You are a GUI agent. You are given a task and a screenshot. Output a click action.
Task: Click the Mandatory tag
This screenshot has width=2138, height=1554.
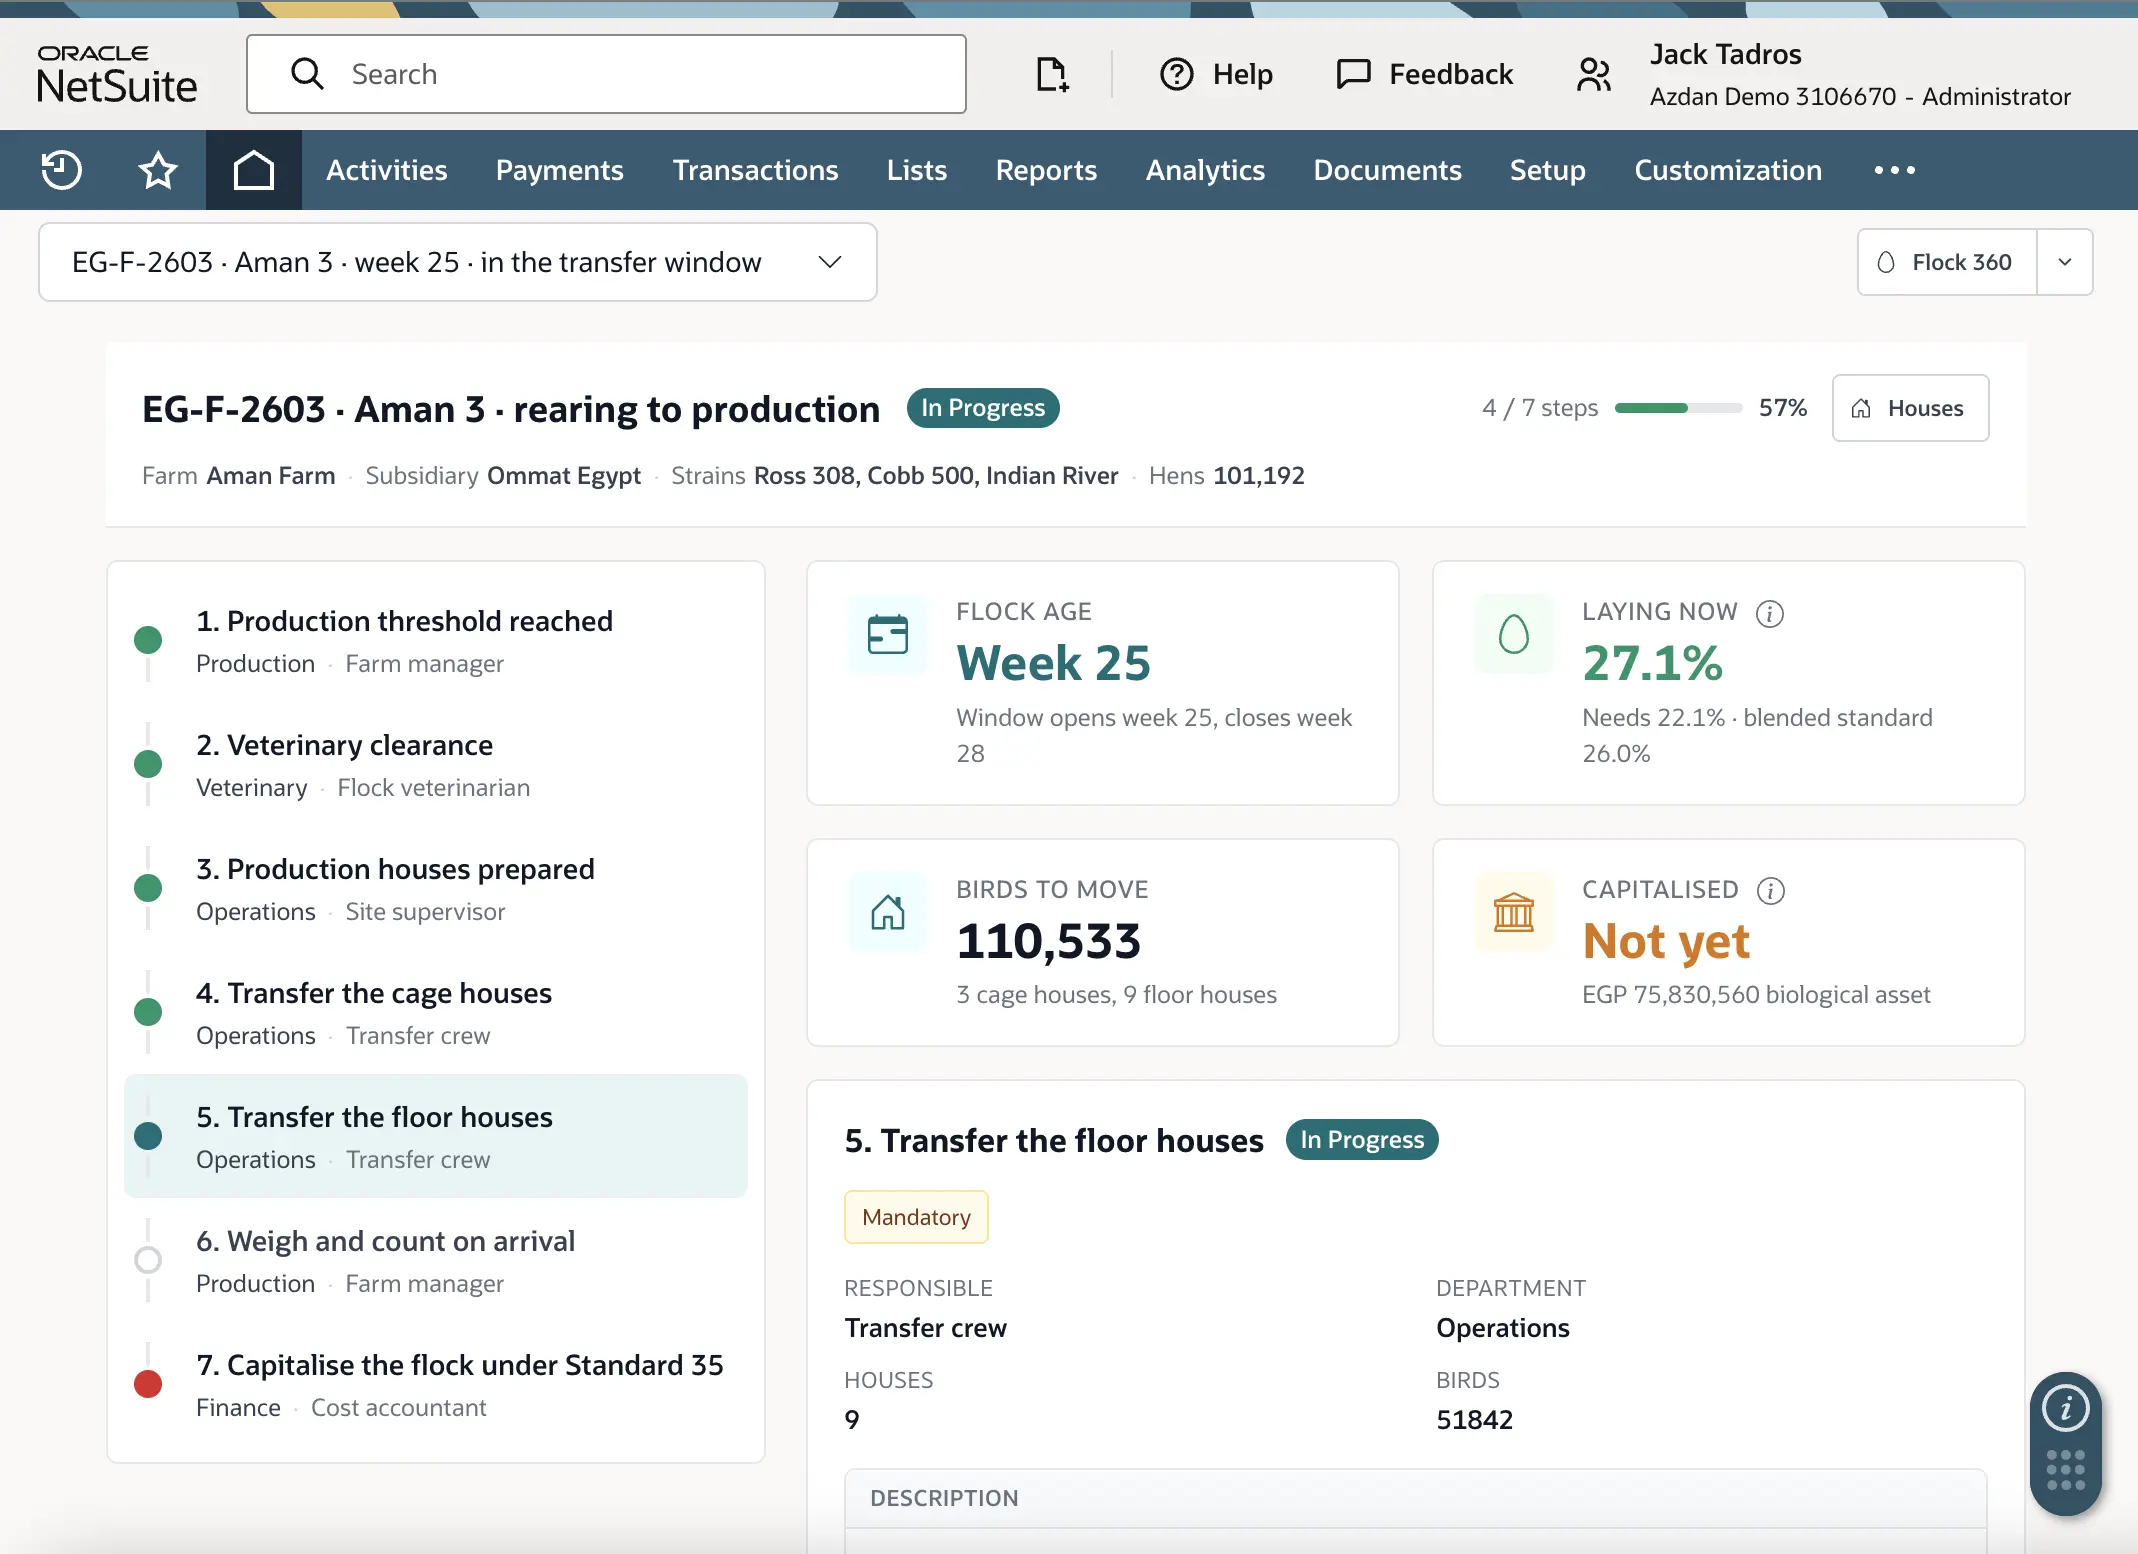point(916,1217)
